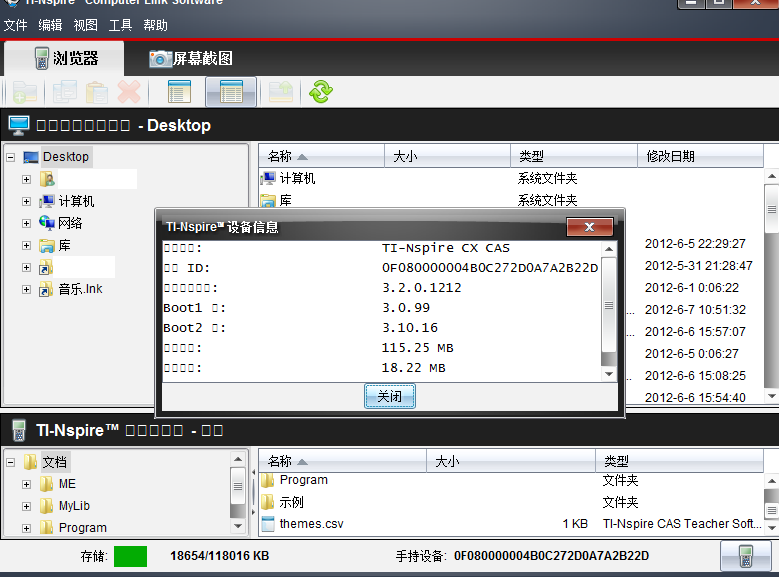Select the split-pane view icon
Image resolution: width=779 pixels, height=577 pixels.
[x=231, y=92]
